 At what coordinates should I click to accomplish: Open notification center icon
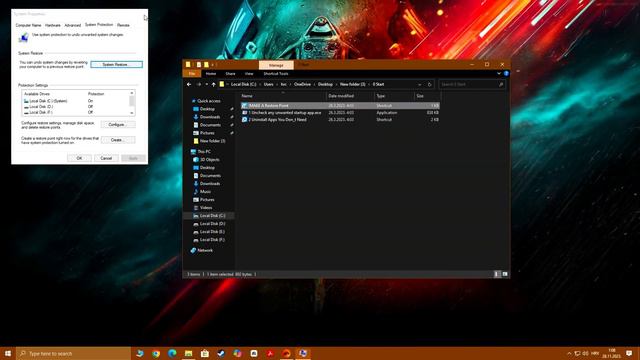click(x=629, y=353)
